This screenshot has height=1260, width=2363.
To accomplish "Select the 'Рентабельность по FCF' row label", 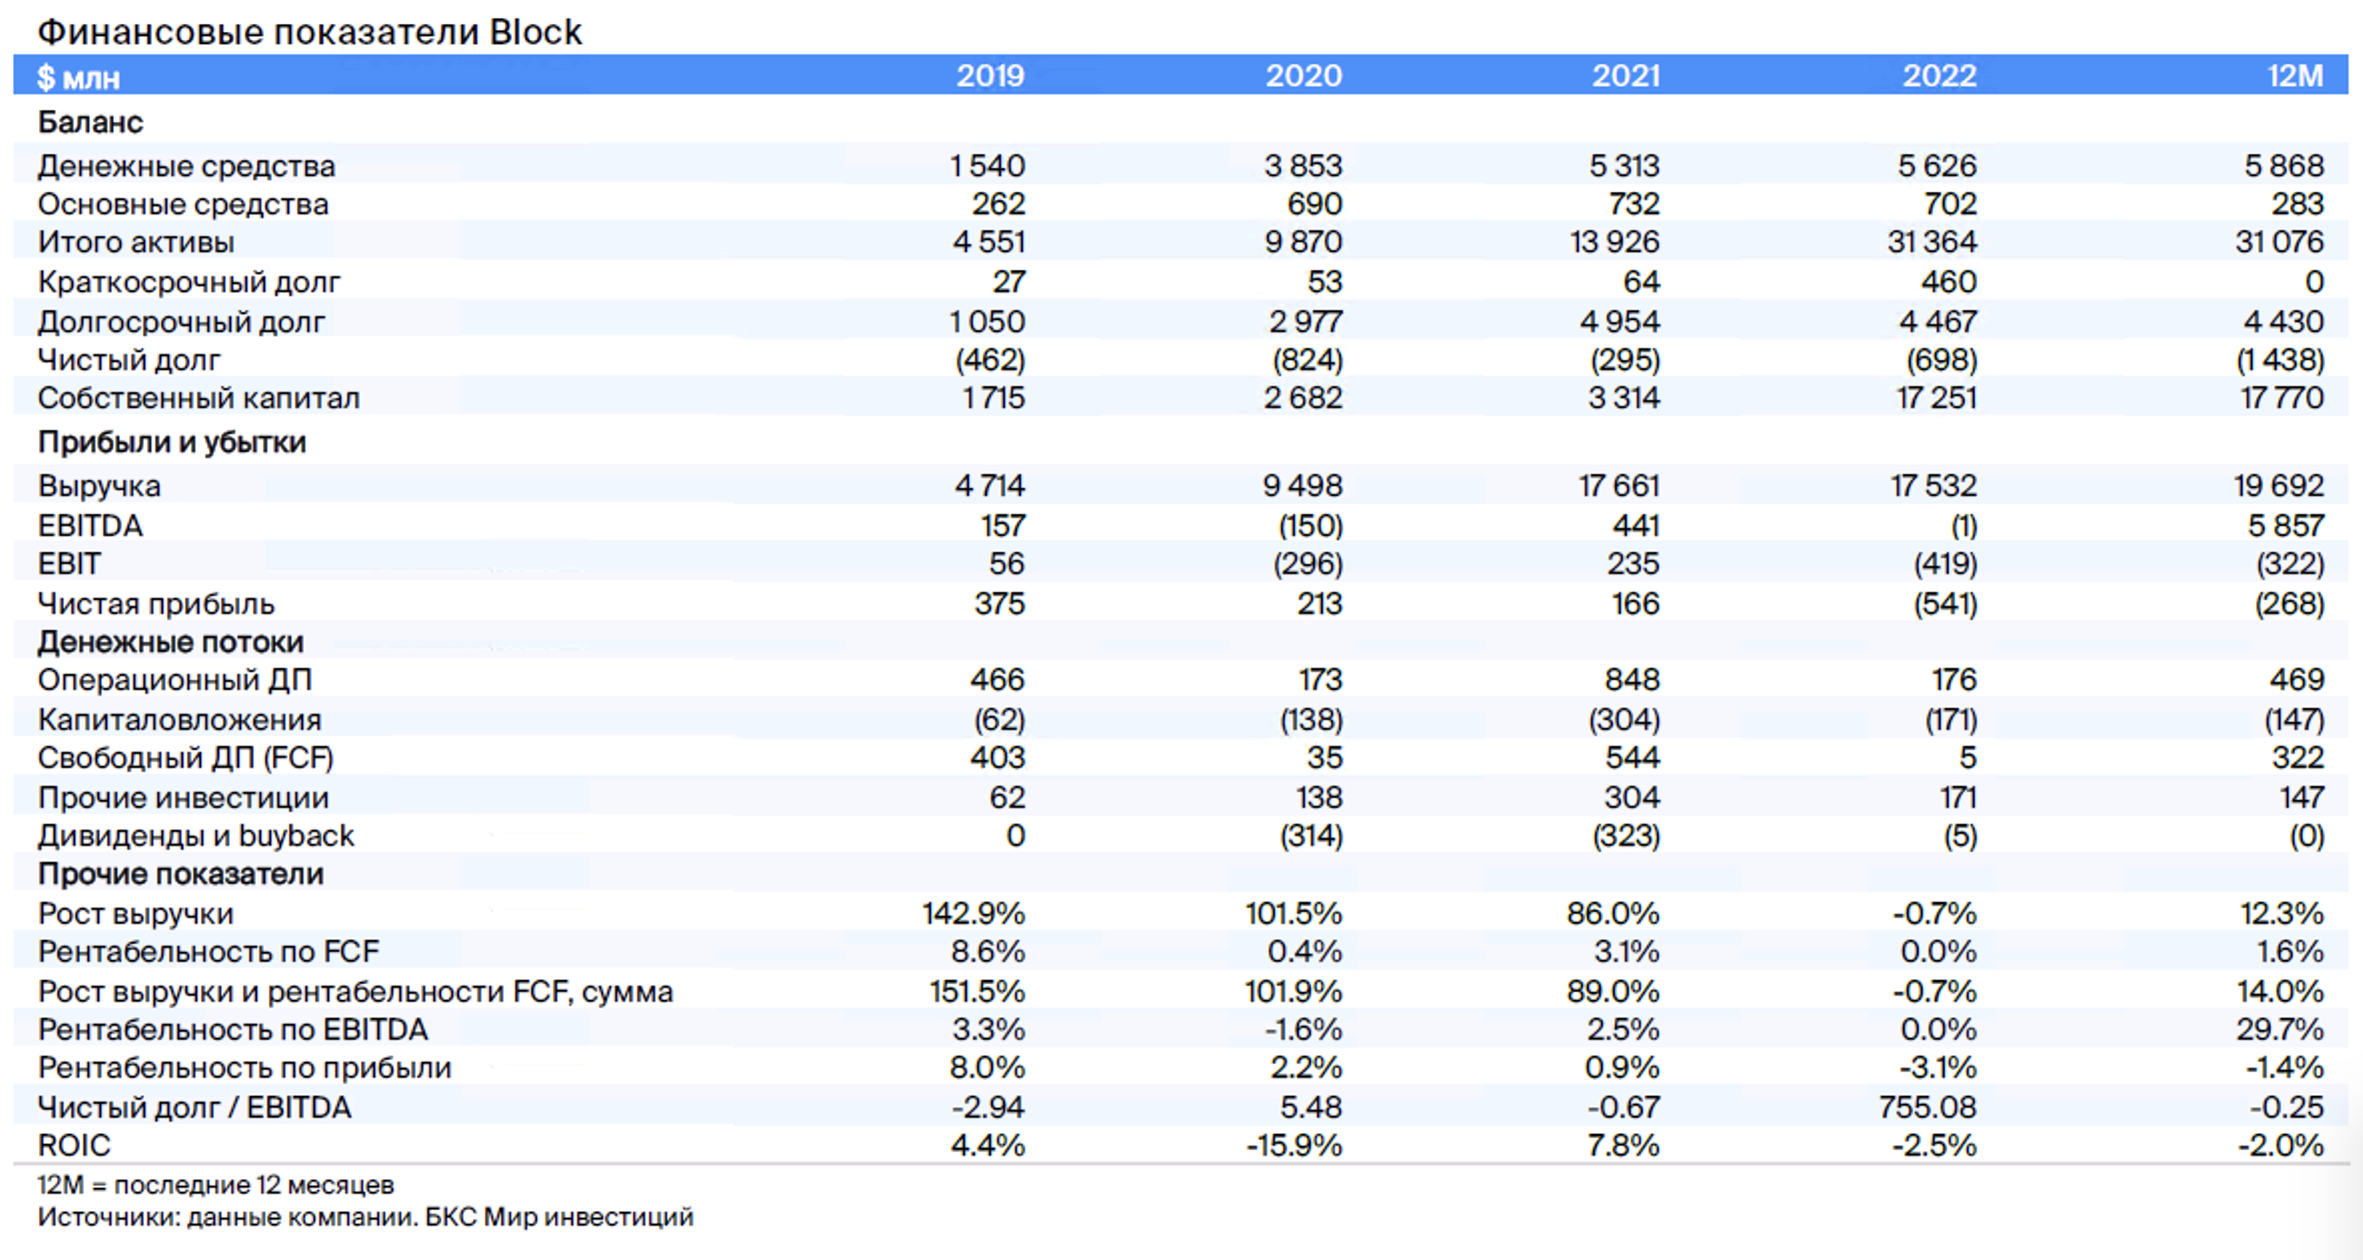I will click(209, 952).
